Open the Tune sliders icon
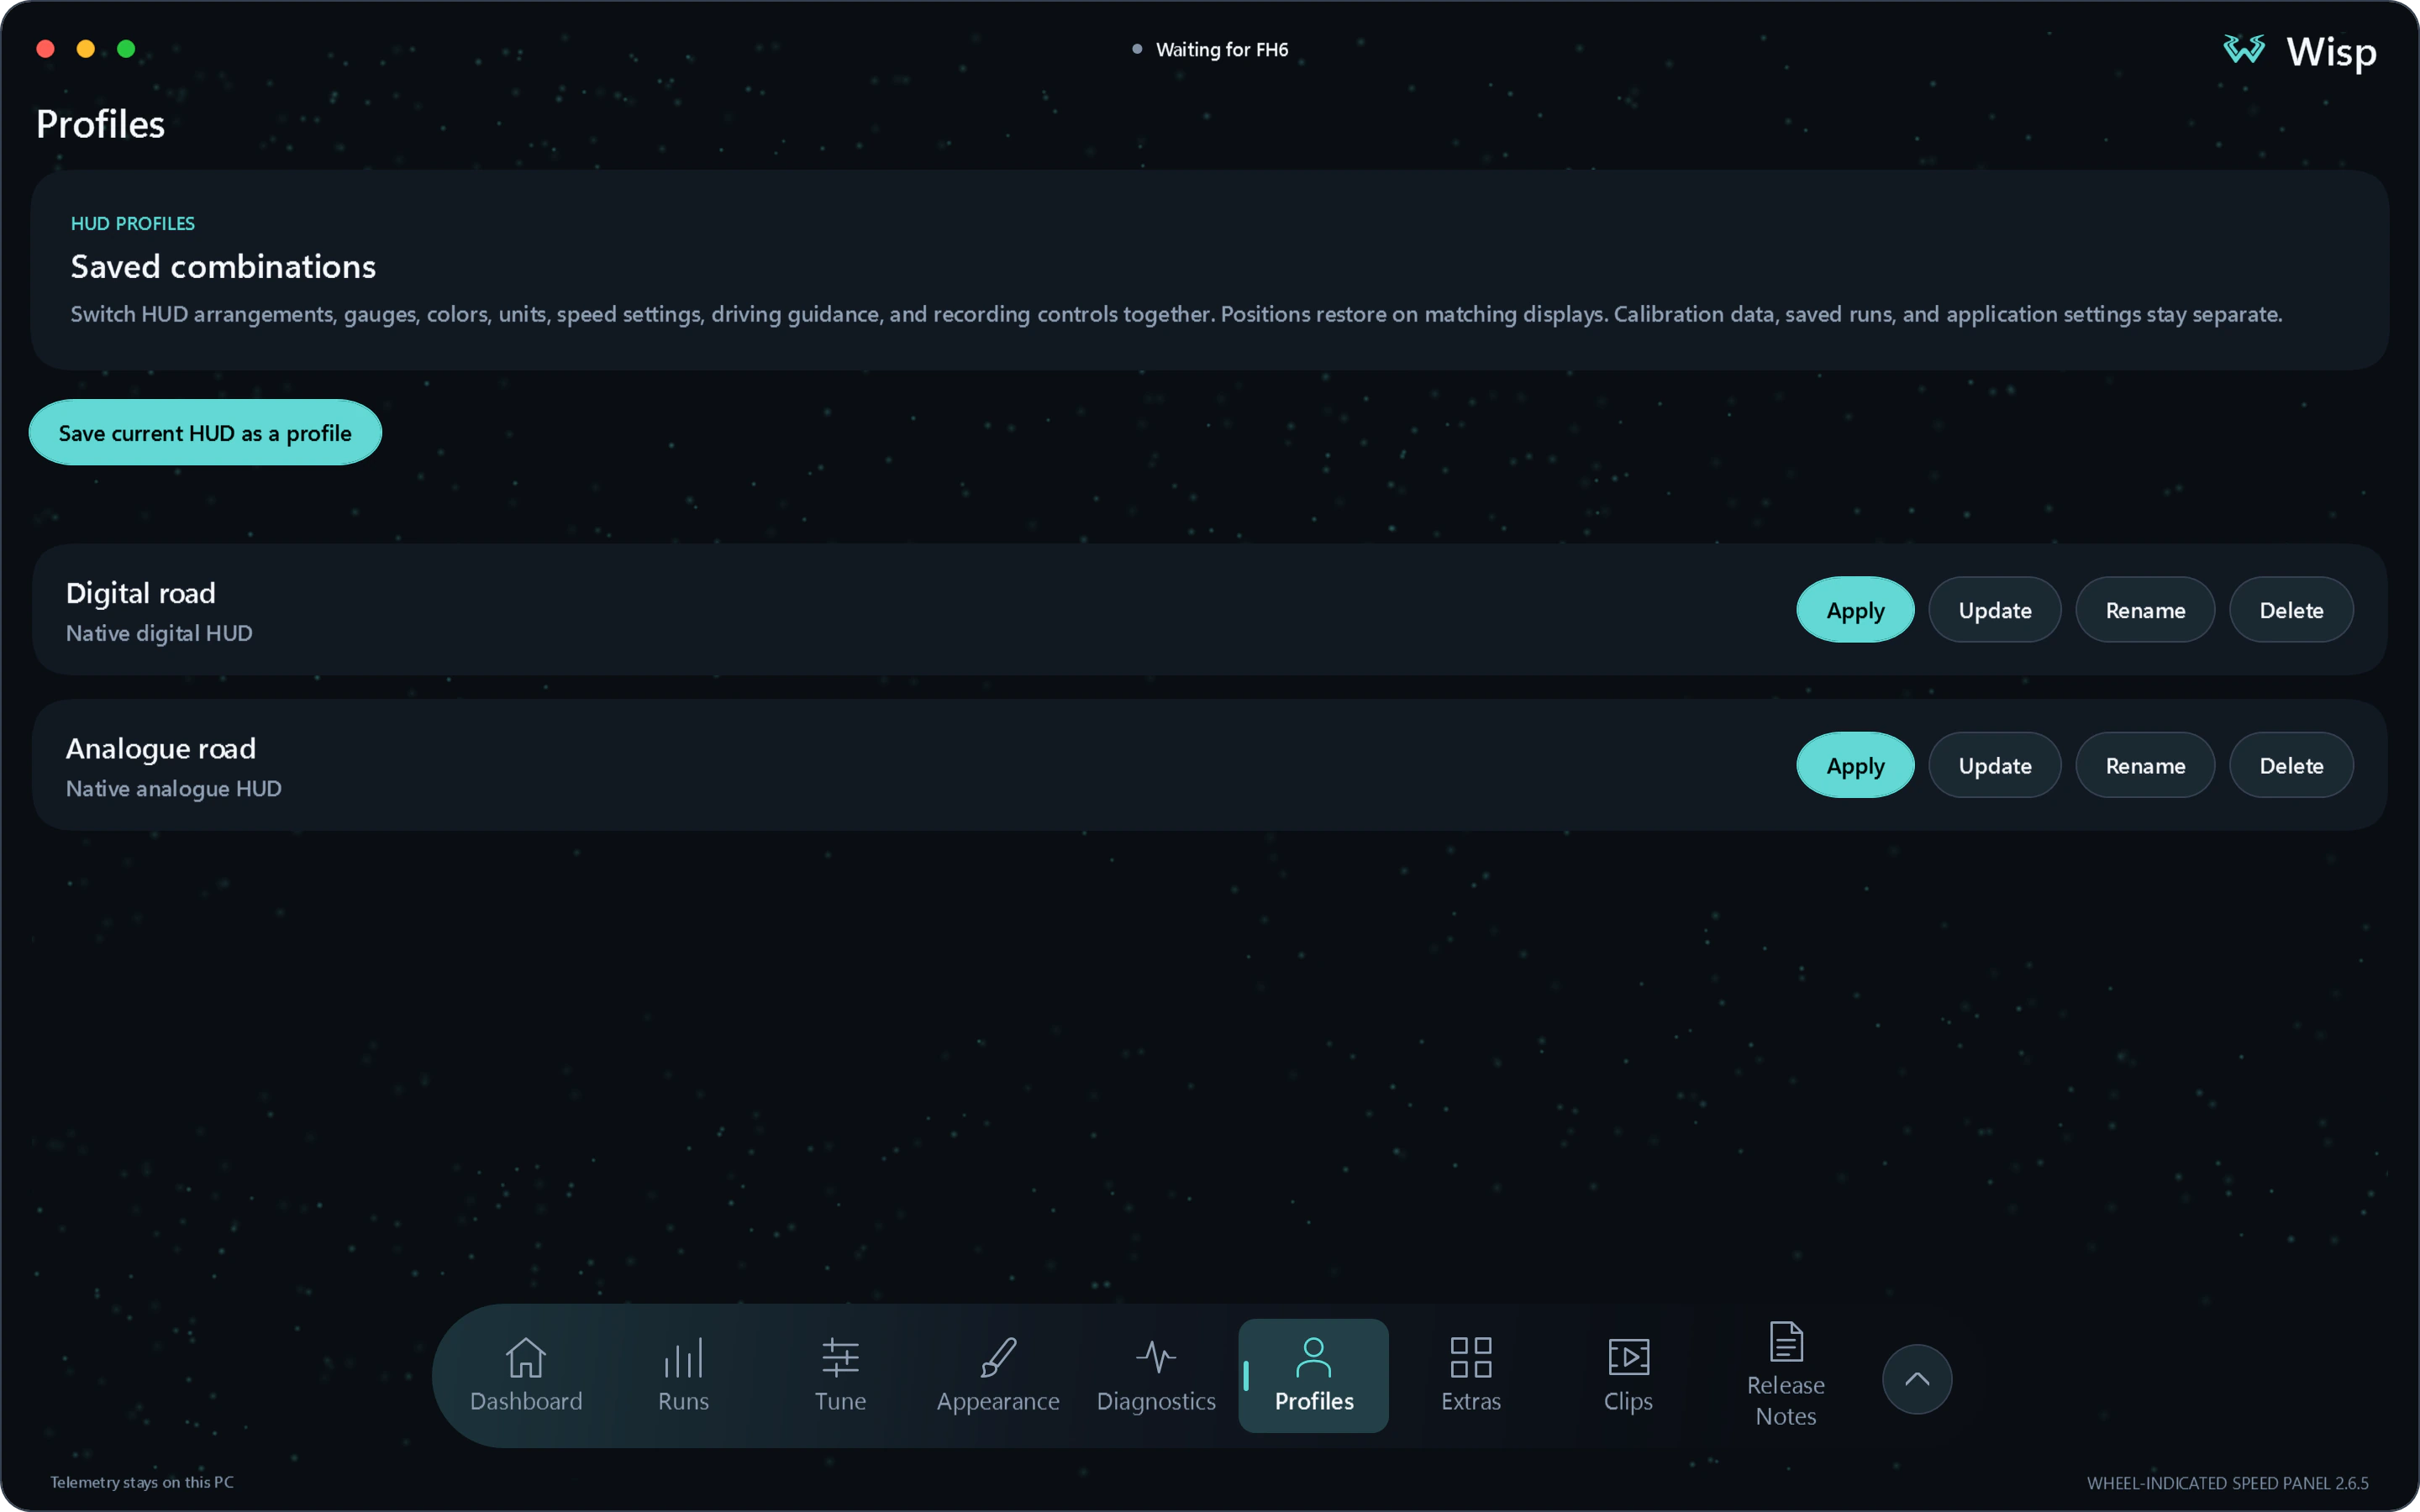The height and width of the screenshot is (1512, 2420). [x=840, y=1357]
